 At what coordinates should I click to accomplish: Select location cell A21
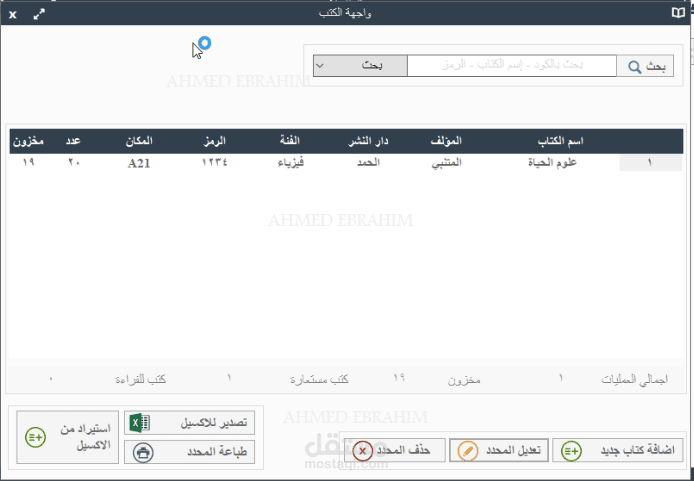pyautogui.click(x=139, y=163)
